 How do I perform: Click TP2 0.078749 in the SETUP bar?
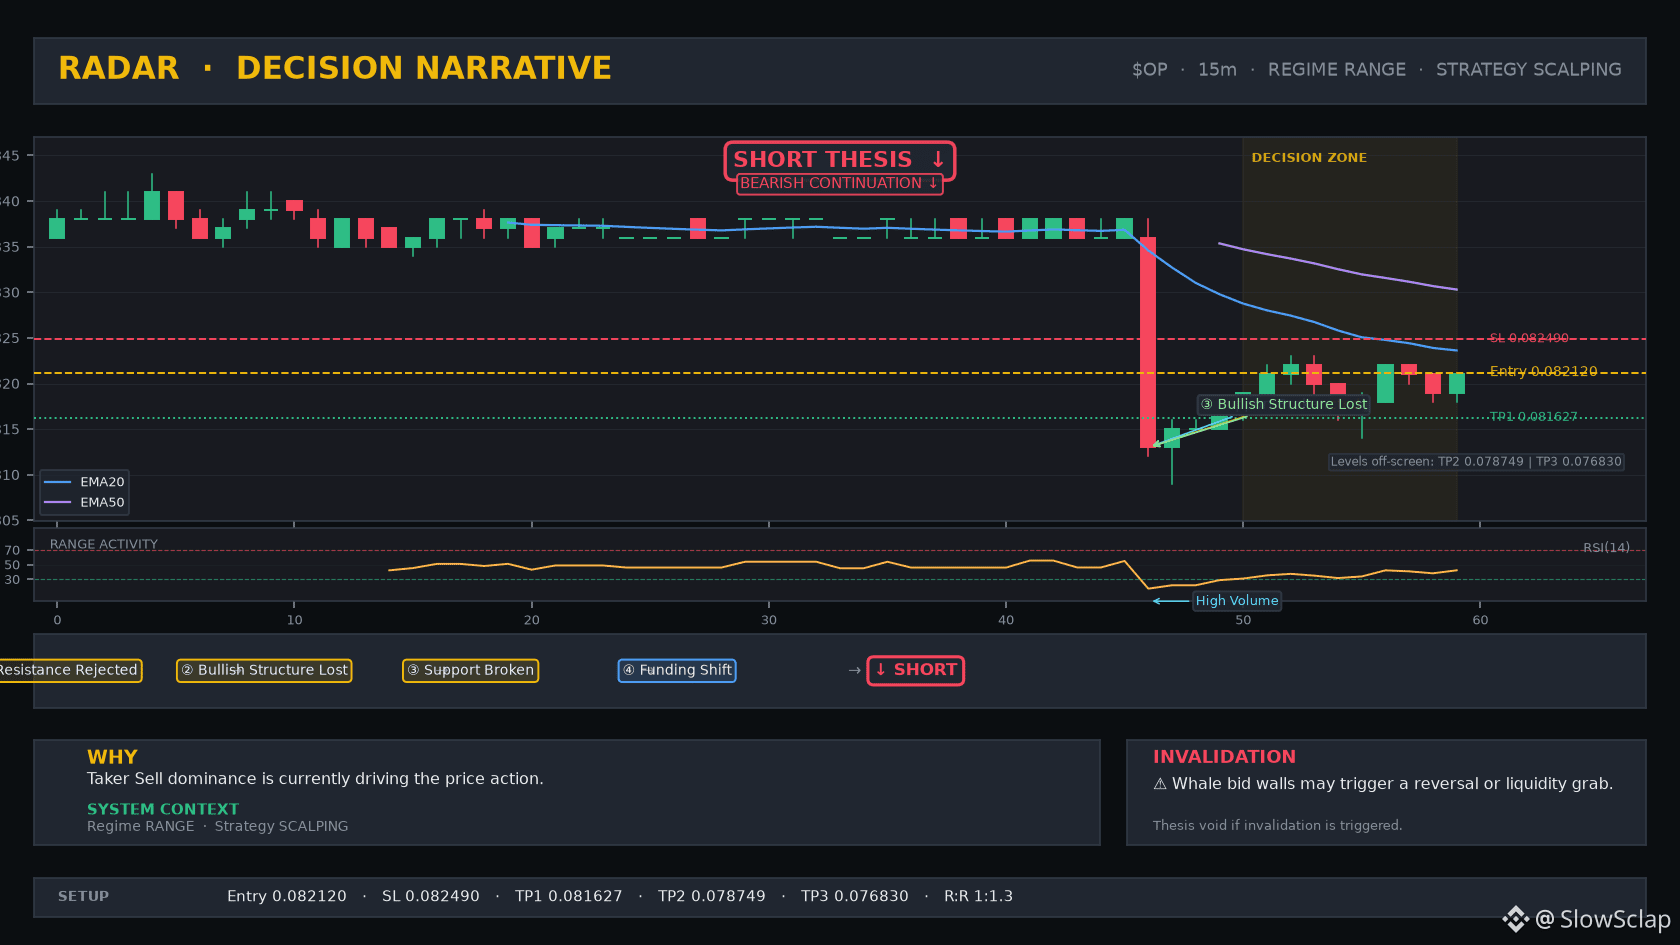[x=712, y=896]
